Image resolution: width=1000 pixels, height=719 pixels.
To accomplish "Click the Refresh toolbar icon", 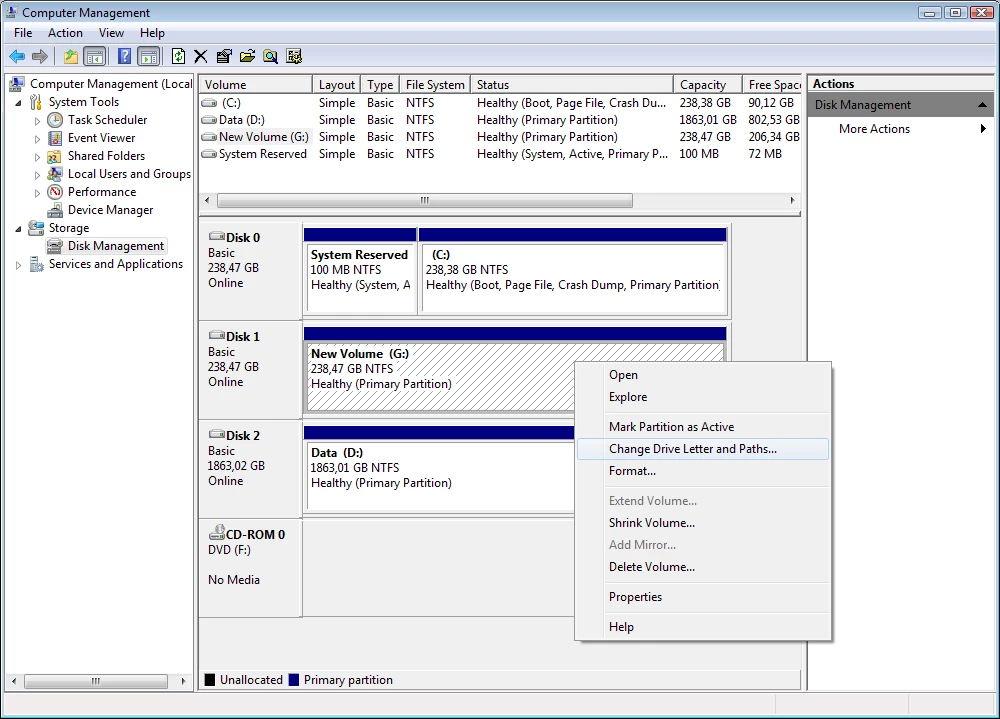I will pos(179,57).
